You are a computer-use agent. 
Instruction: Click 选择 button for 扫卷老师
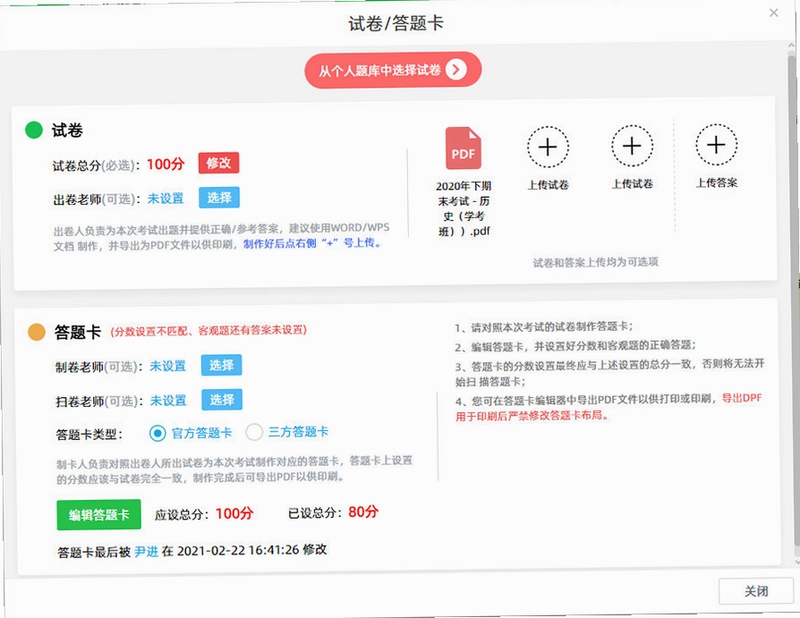pyautogui.click(x=222, y=400)
